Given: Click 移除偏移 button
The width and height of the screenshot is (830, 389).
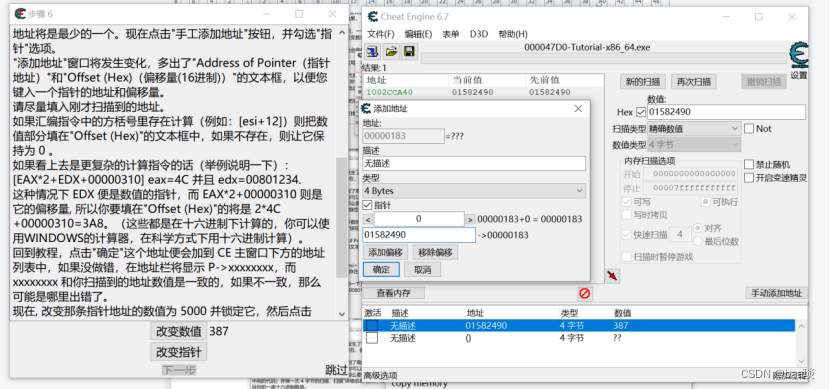Looking at the screenshot, I should pos(435,252).
